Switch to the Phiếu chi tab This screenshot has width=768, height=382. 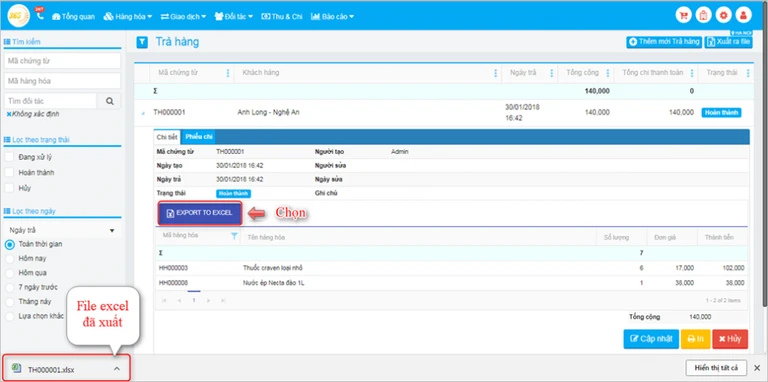[x=199, y=137]
